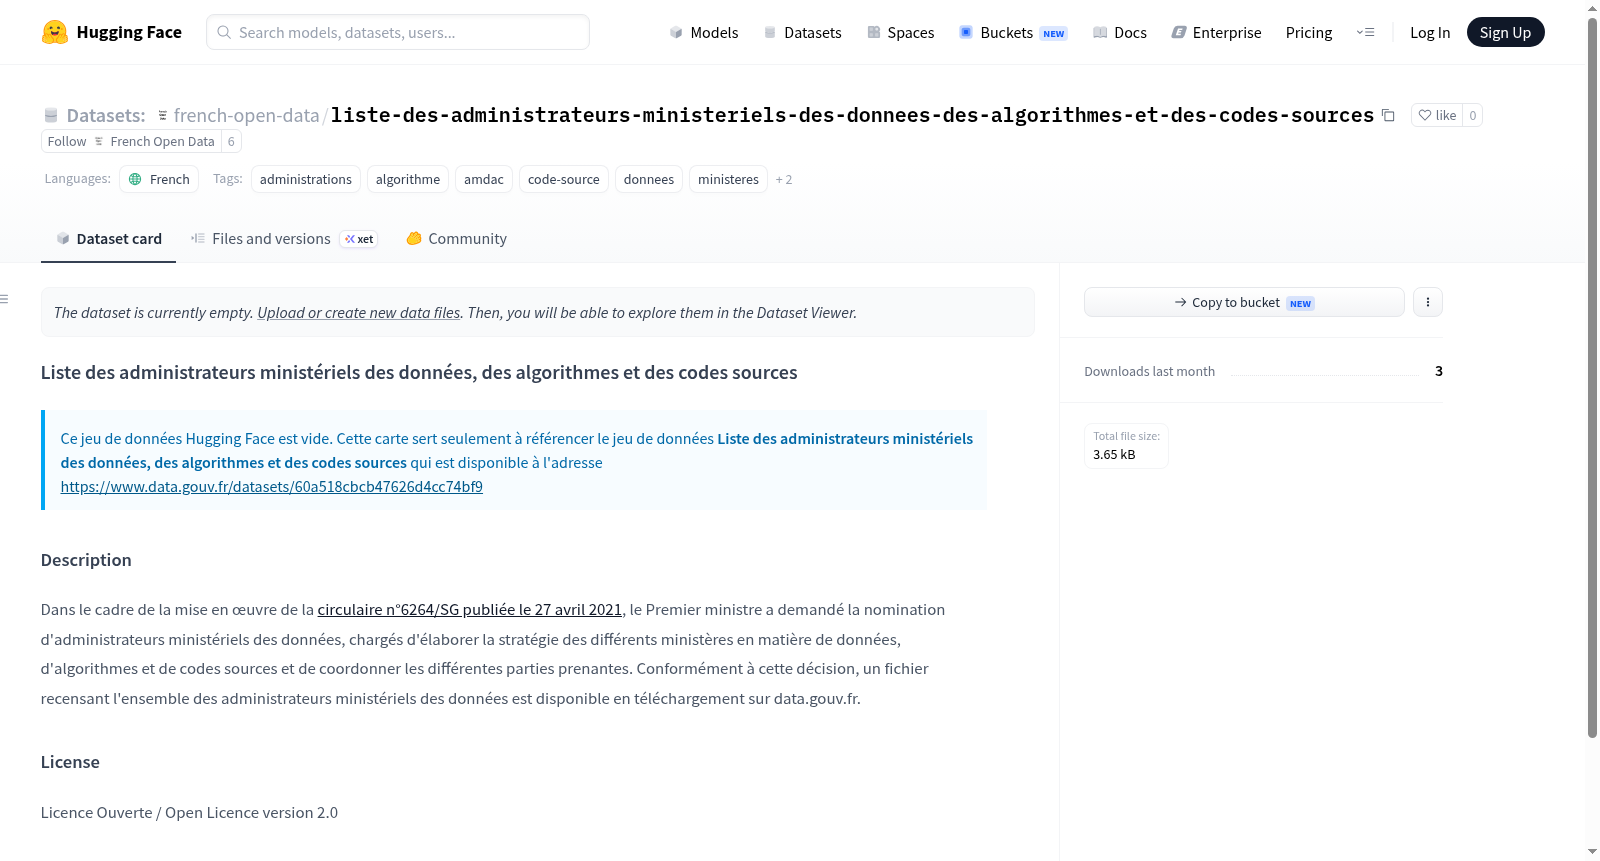Toggle the table of contents sidebar icon
Viewport: 1600px width, 861px height.
tap(5, 299)
